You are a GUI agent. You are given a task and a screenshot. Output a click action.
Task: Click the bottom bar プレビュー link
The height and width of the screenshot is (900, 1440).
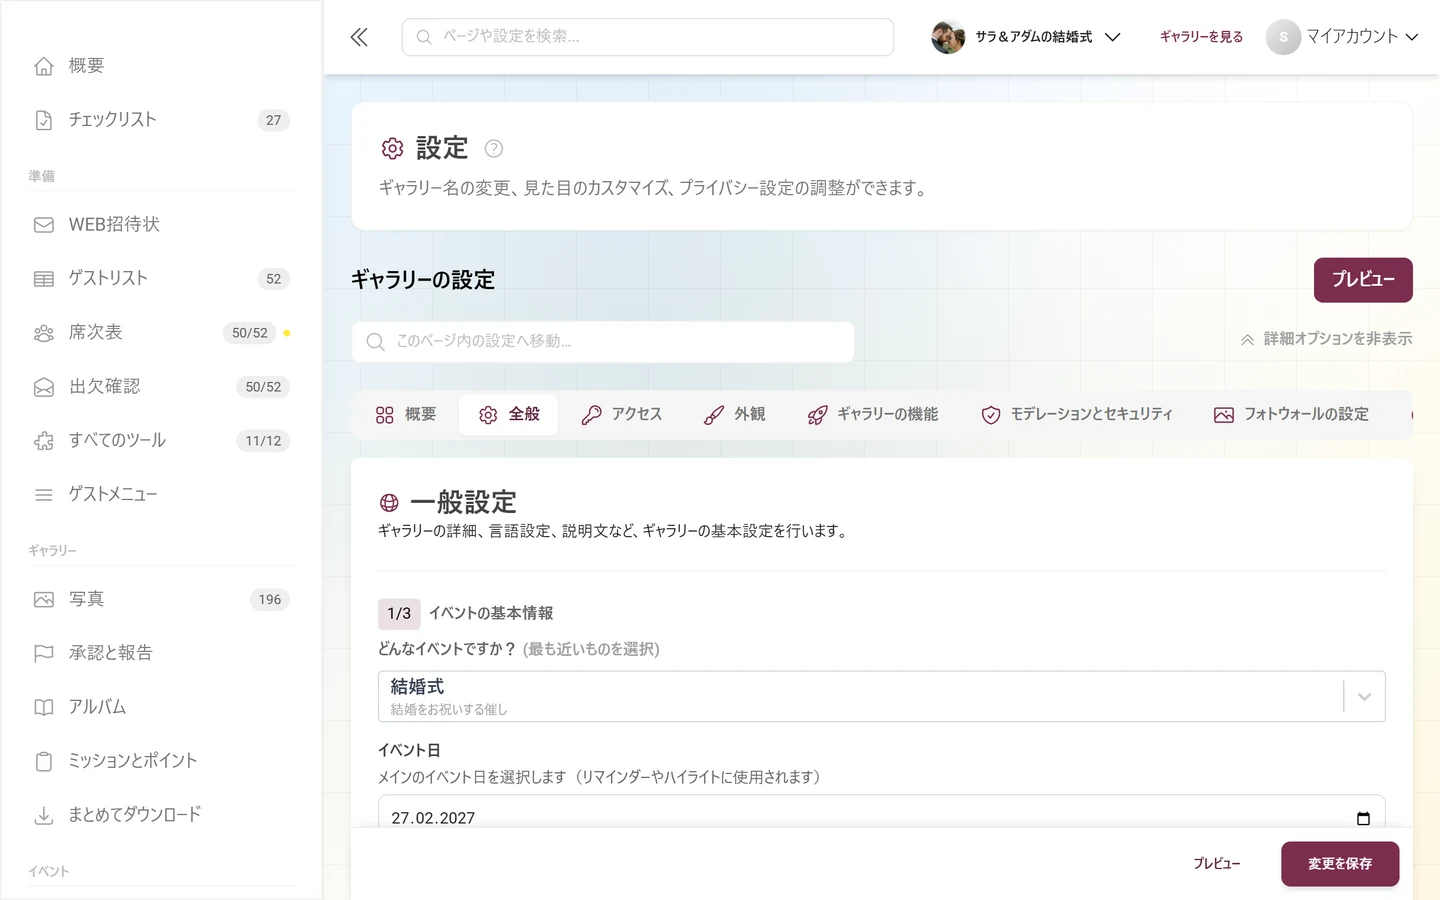[1217, 864]
